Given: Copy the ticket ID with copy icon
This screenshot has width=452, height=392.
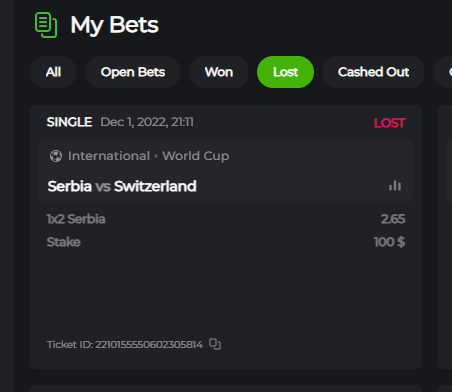Looking at the screenshot, I should click(x=215, y=344).
